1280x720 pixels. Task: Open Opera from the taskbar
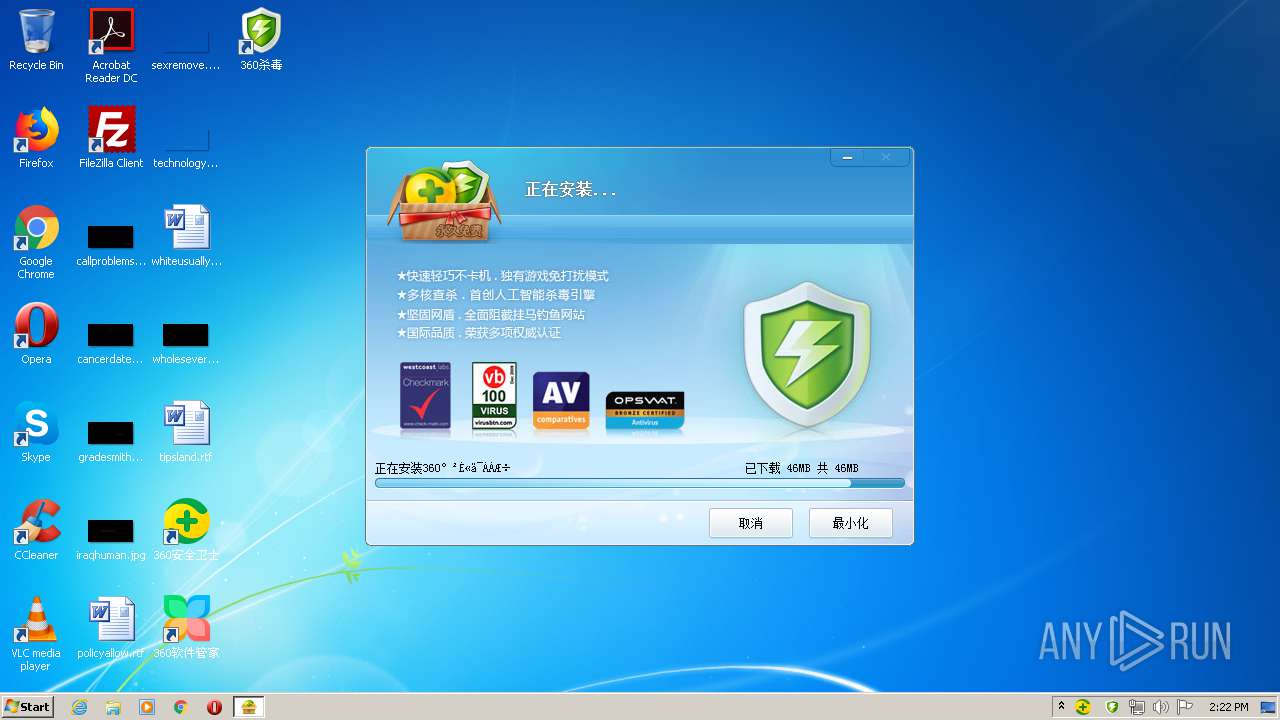[214, 707]
